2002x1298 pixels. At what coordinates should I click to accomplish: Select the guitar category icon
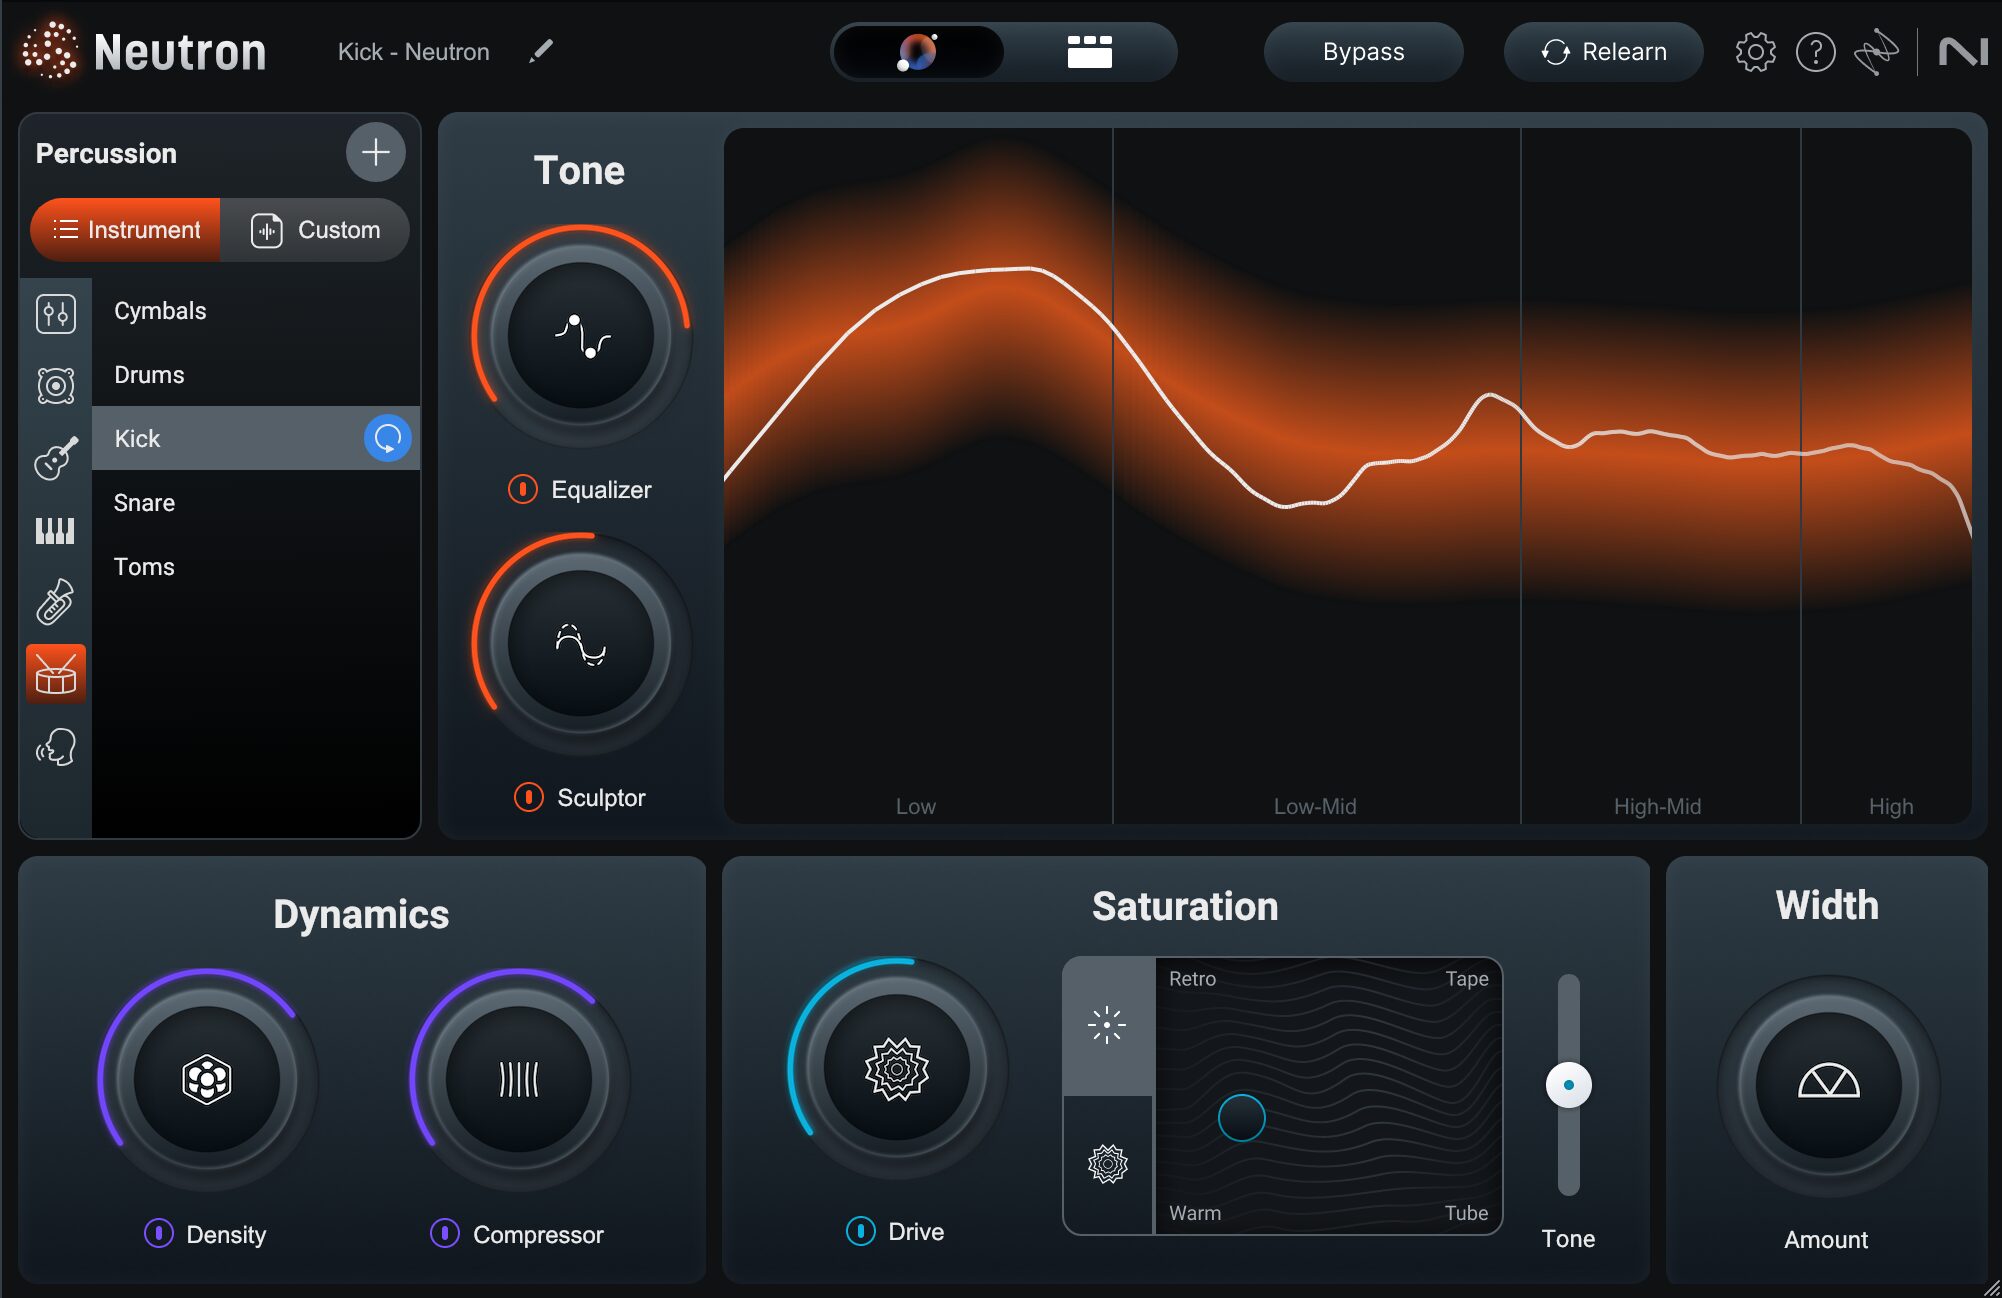tap(56, 458)
